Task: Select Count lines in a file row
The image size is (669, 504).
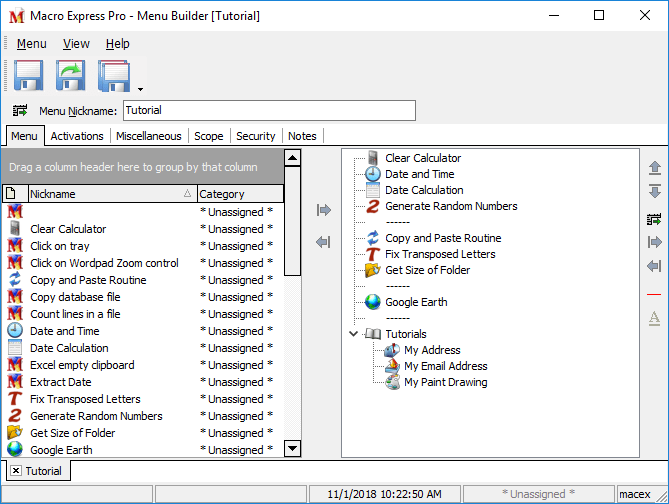Action: click(143, 314)
